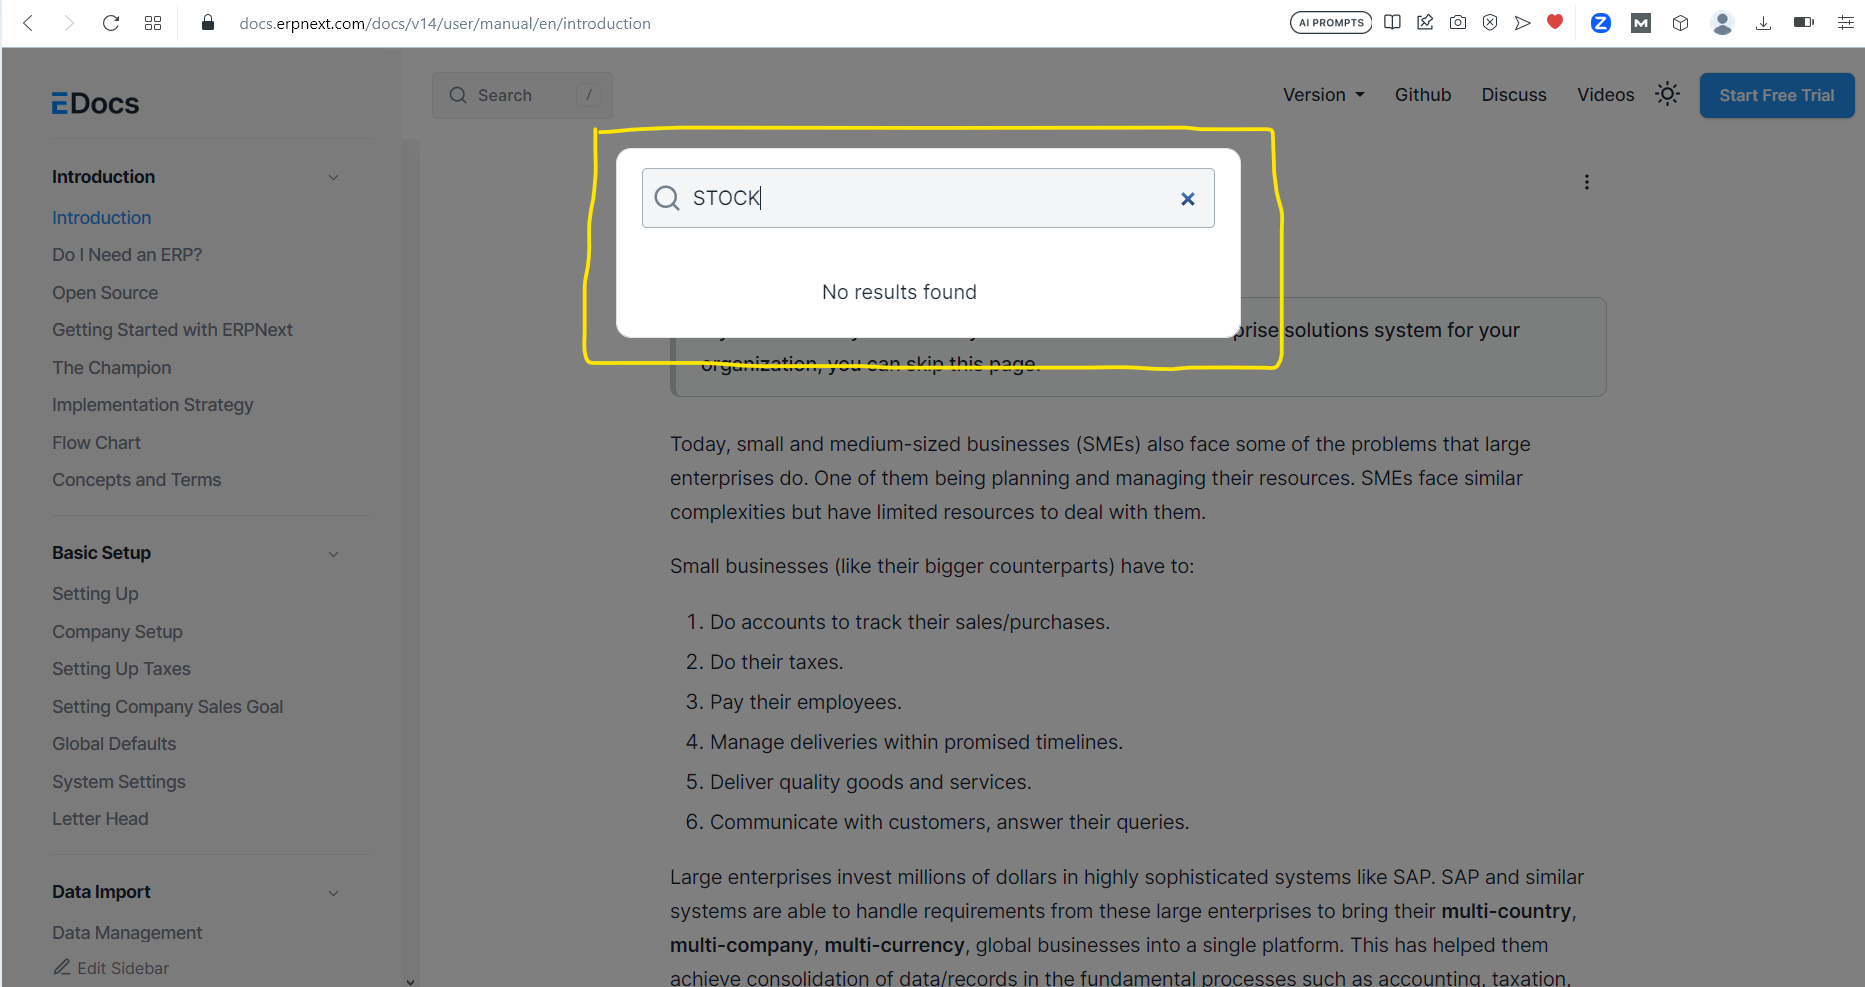Bookmark page with the red heart icon
Screen dimensions: 1865x987
[1555, 21]
